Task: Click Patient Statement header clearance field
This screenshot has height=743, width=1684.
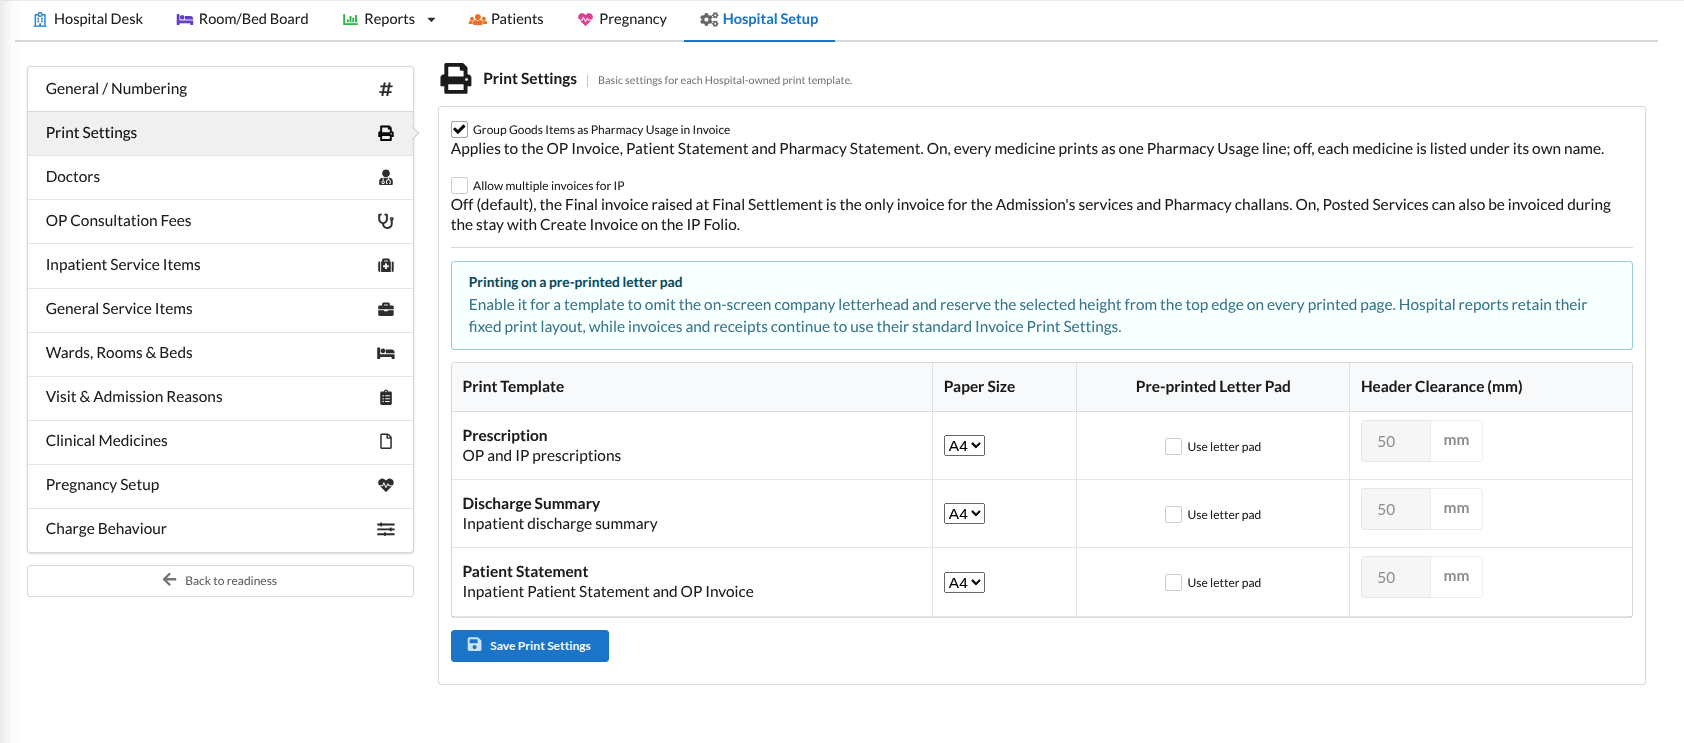Action: tap(1396, 577)
